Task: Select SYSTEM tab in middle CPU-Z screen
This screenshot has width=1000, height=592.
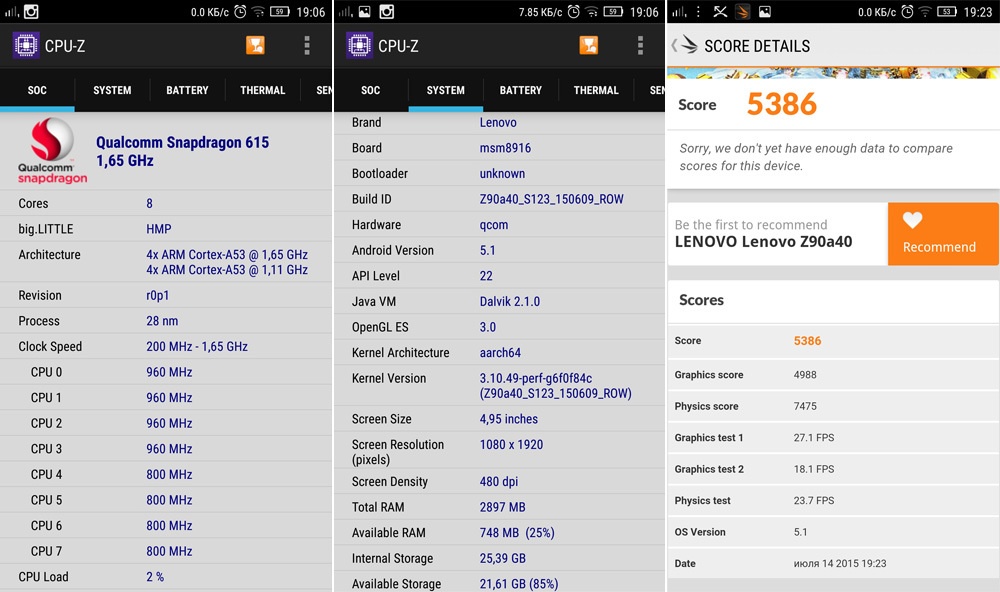Action: click(x=446, y=90)
